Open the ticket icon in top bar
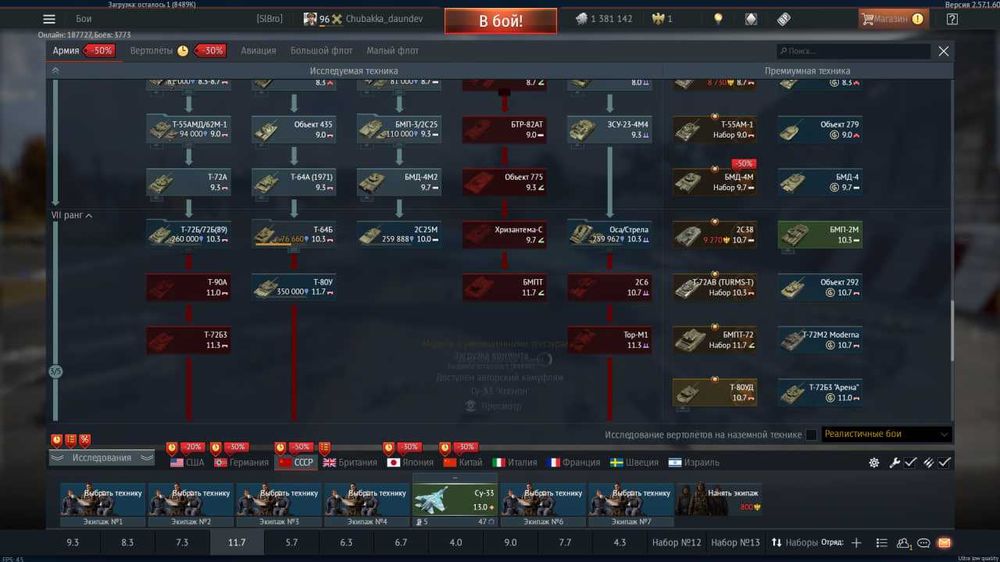The height and width of the screenshot is (562, 1000). coord(784,19)
